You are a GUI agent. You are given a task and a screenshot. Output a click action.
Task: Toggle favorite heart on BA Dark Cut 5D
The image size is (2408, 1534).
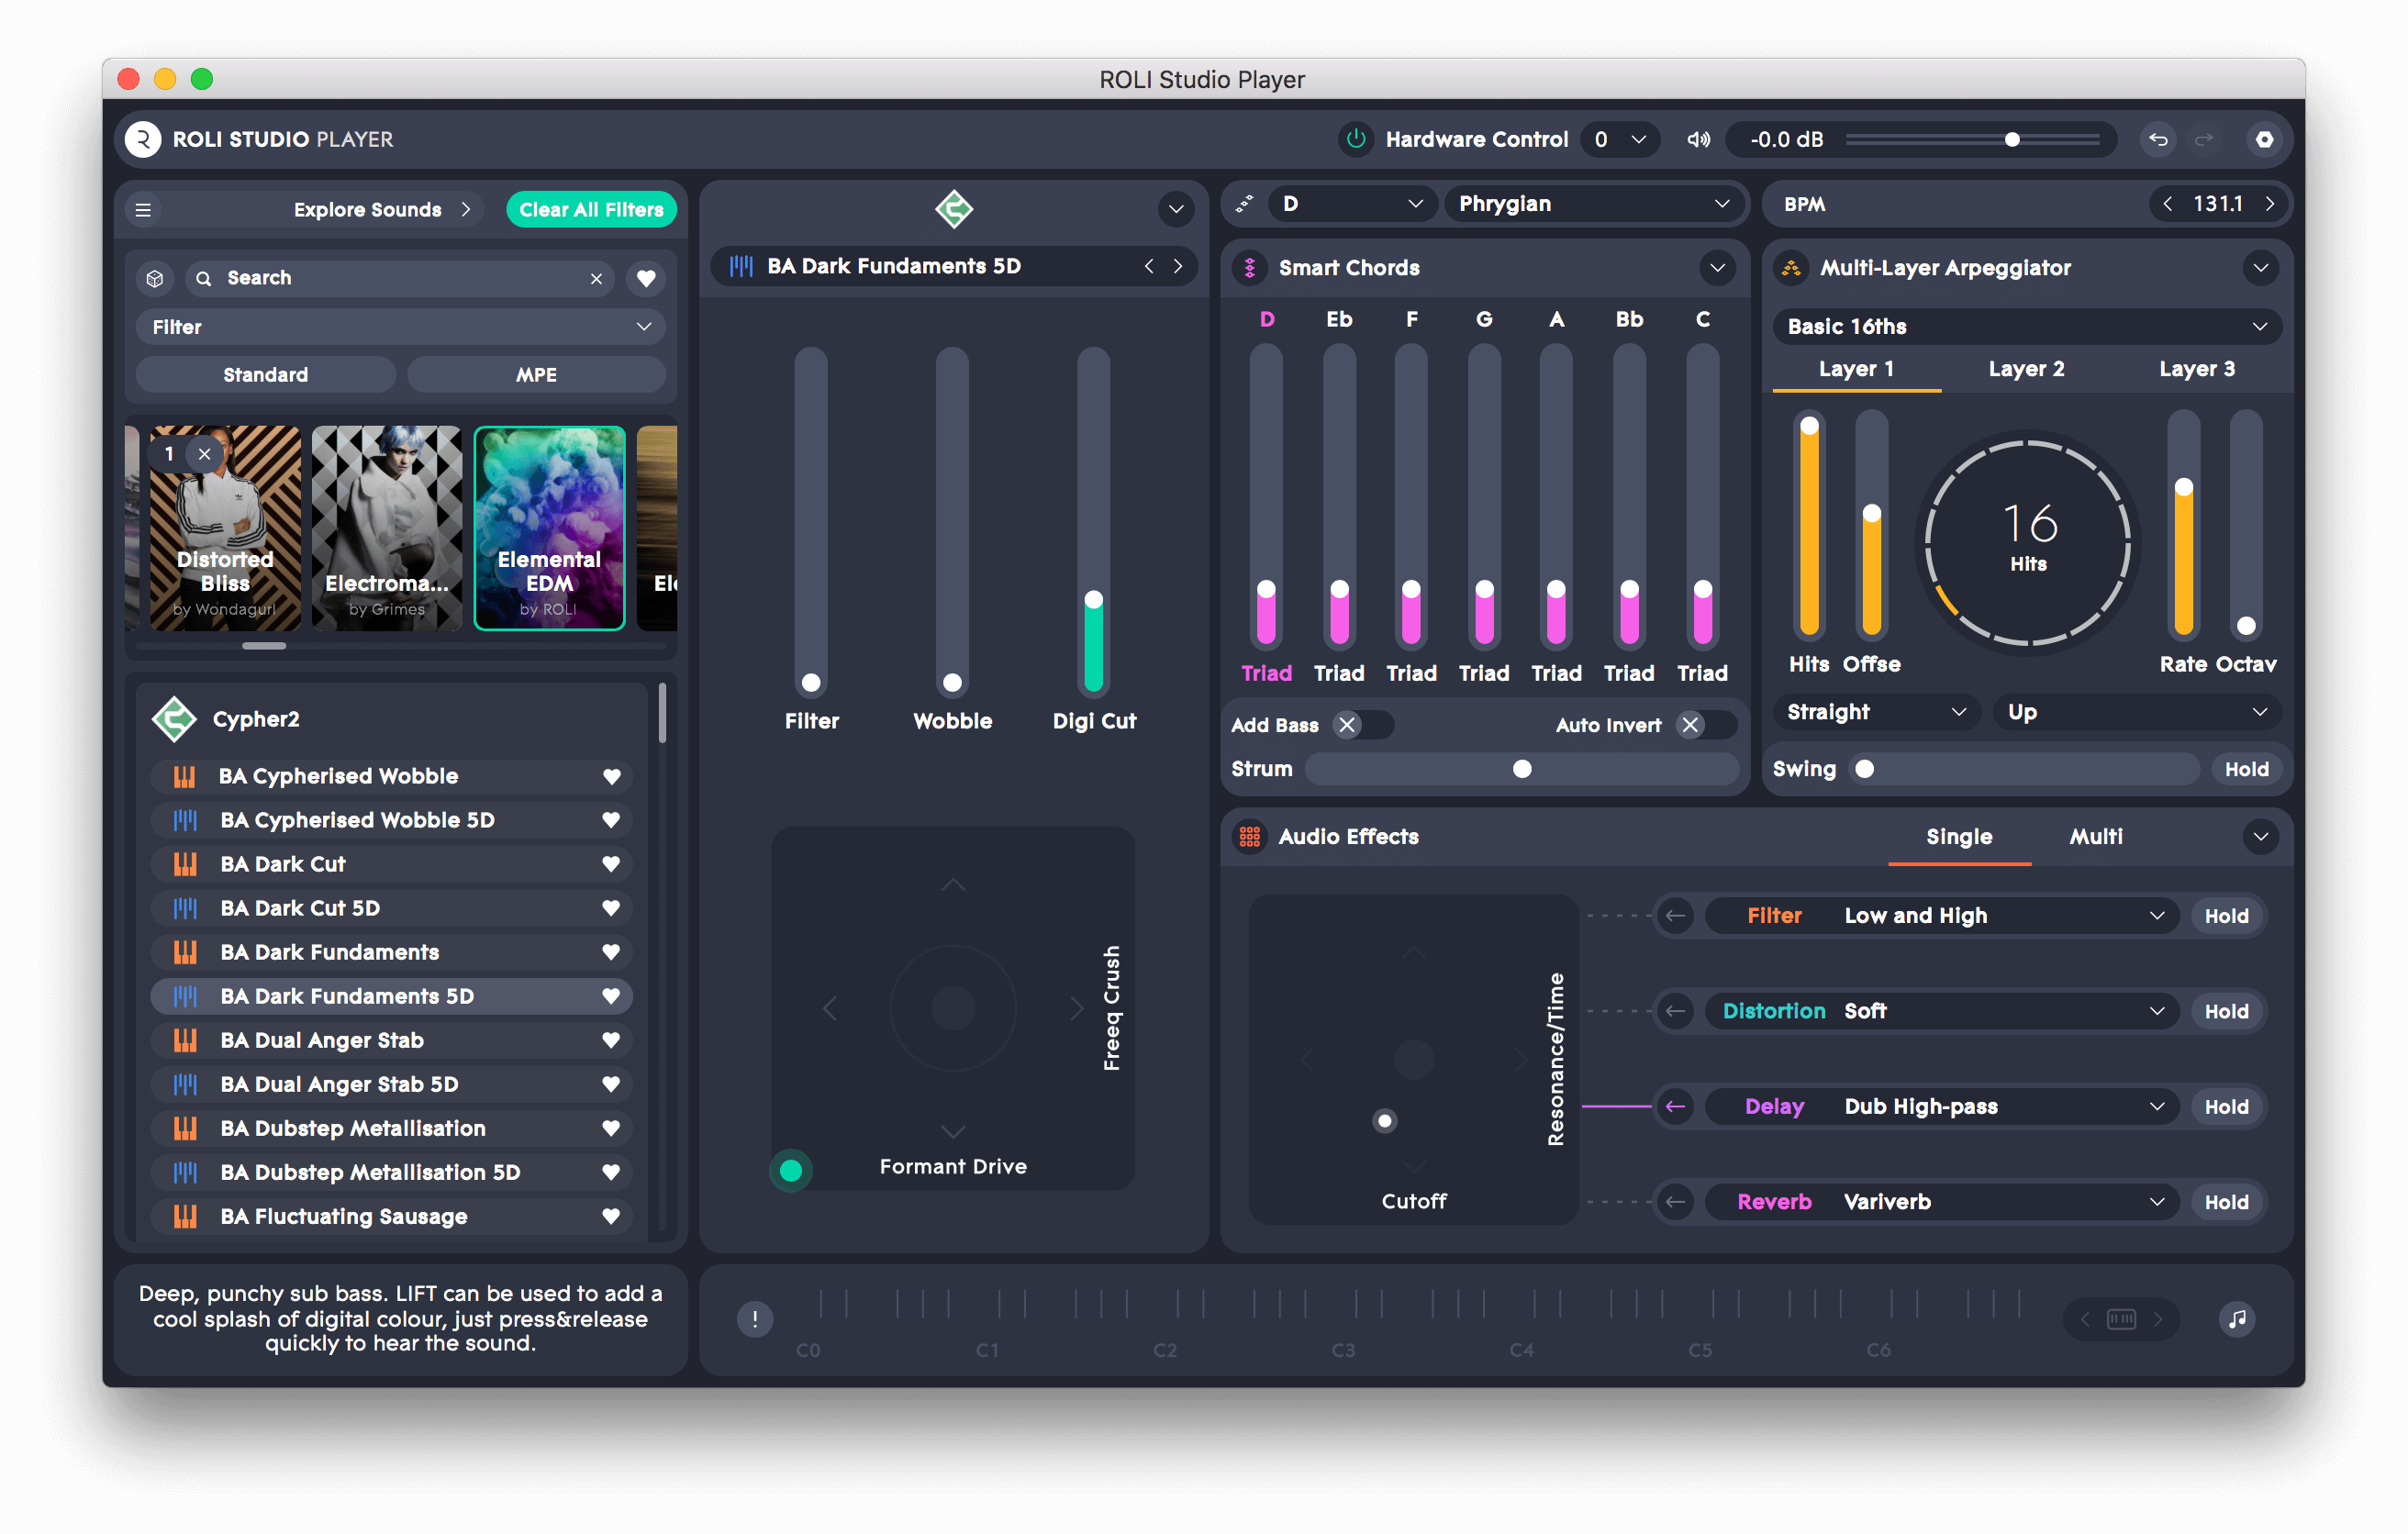(x=611, y=908)
